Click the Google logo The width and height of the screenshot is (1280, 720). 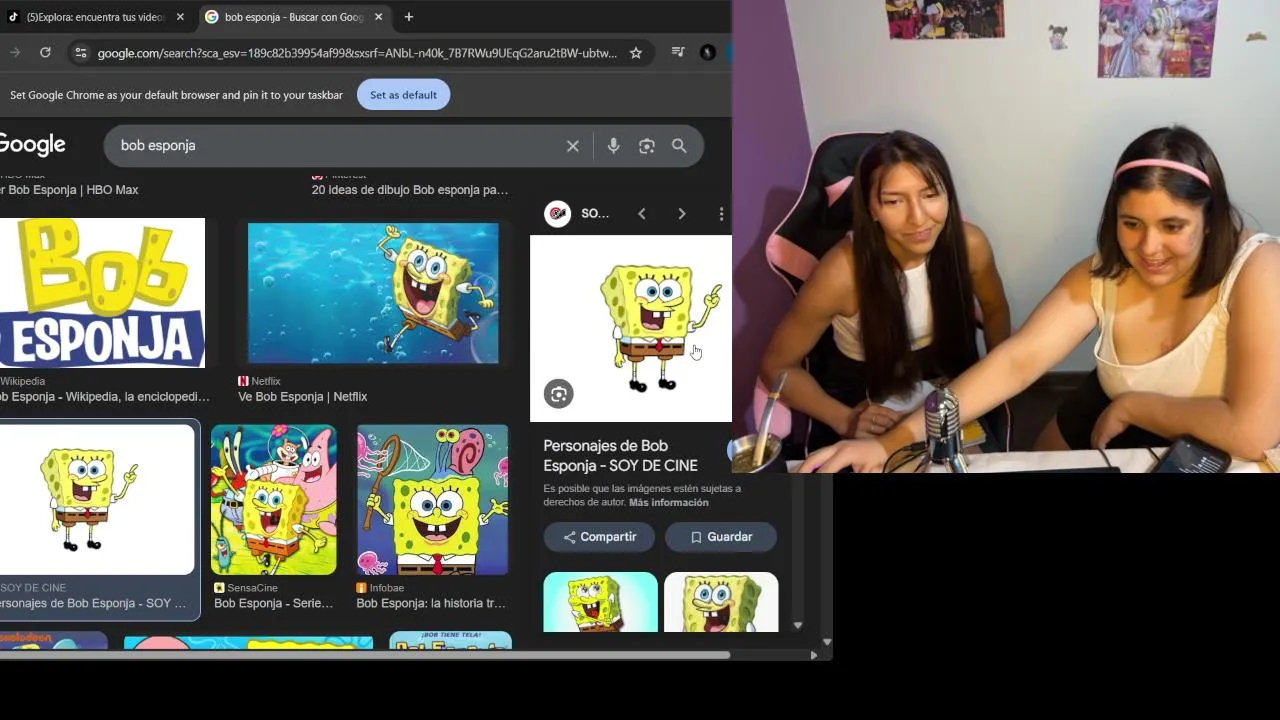tap(32, 145)
